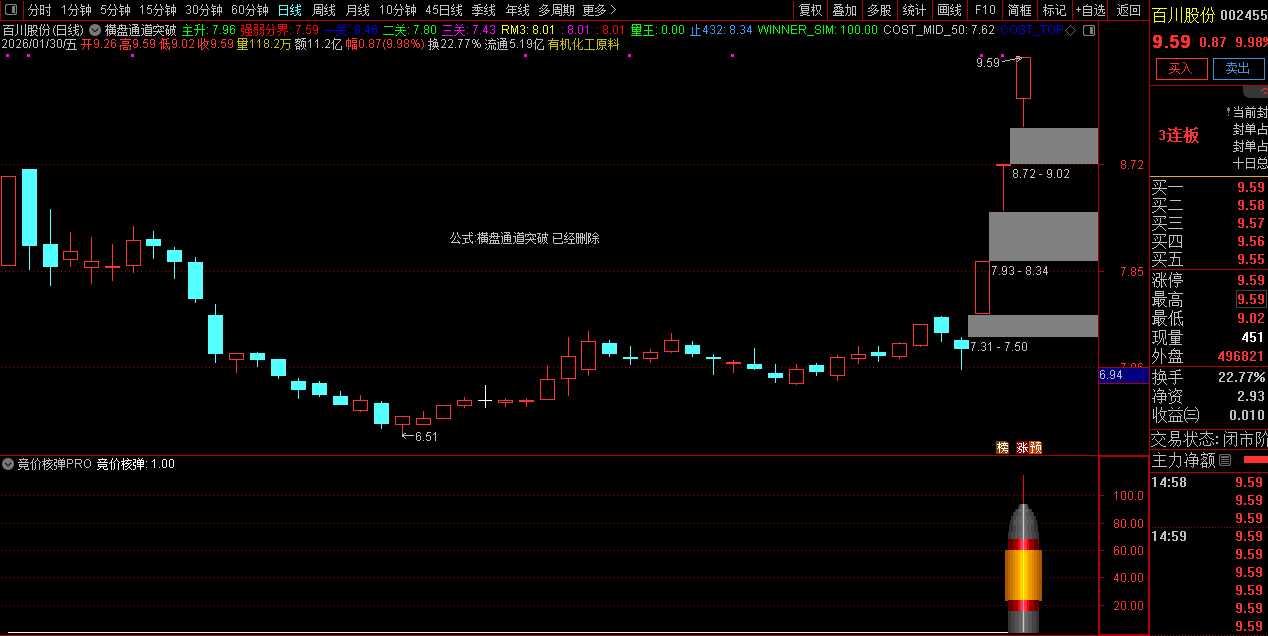Open the 统计 statistics tool
Image resolution: width=1268 pixels, height=636 pixels.
914,10
